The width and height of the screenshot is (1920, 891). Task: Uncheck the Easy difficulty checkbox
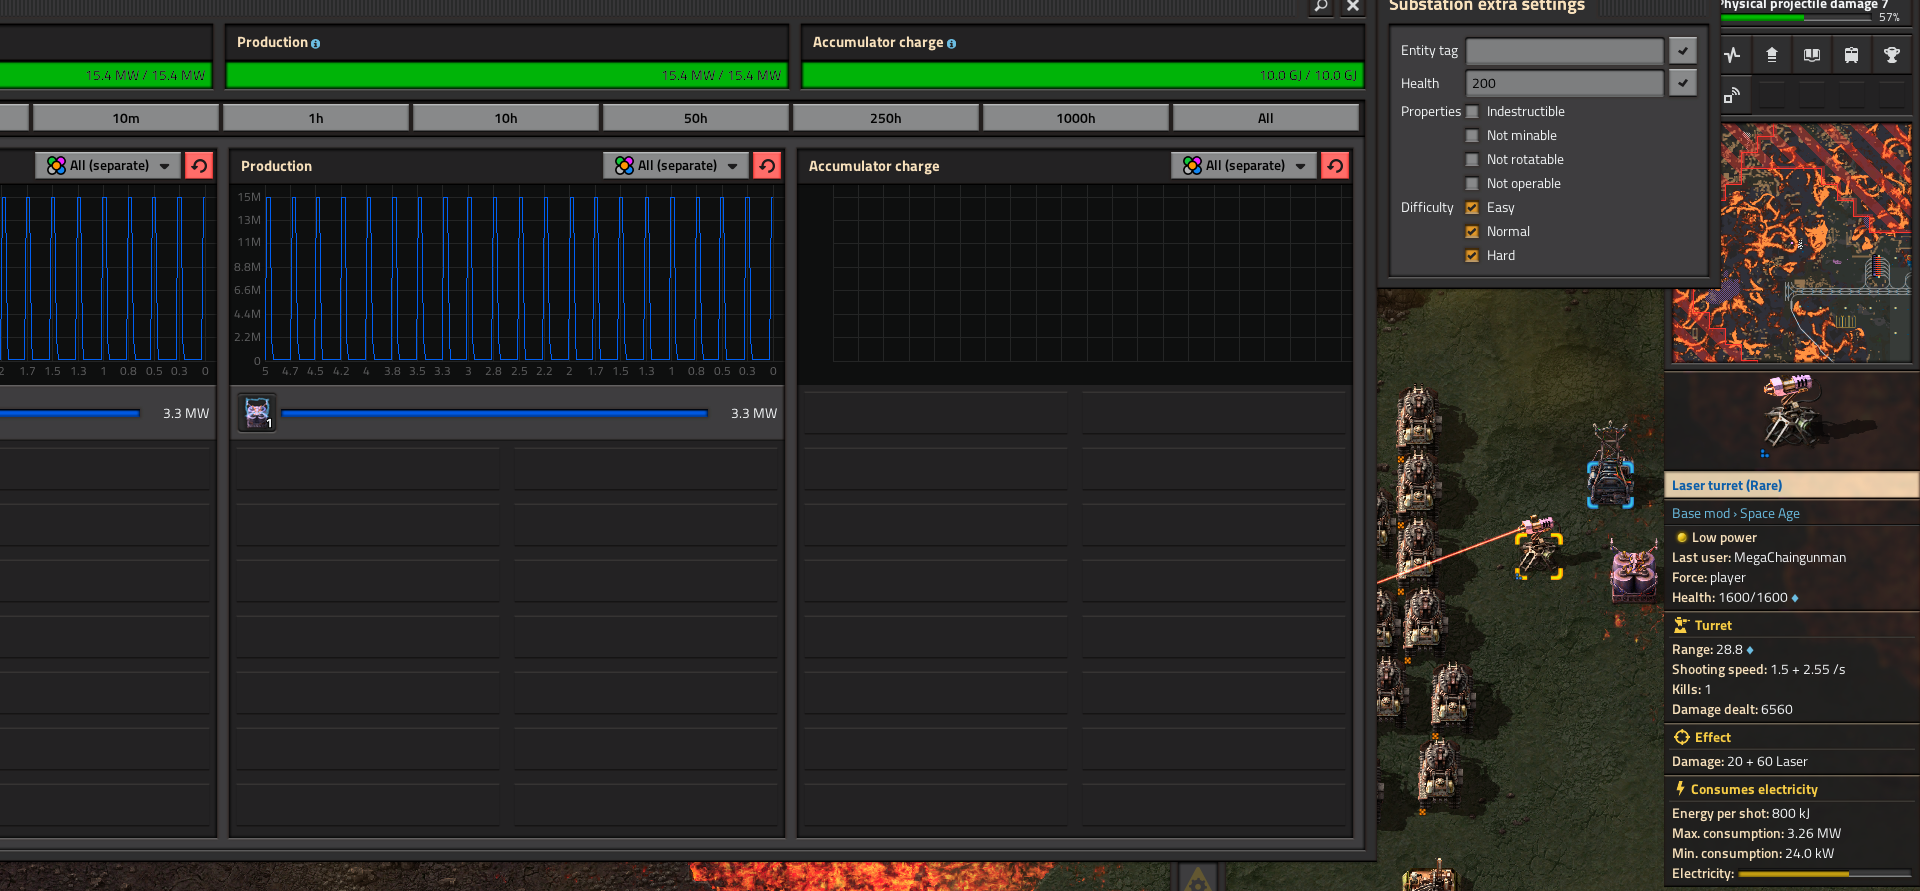(1472, 208)
